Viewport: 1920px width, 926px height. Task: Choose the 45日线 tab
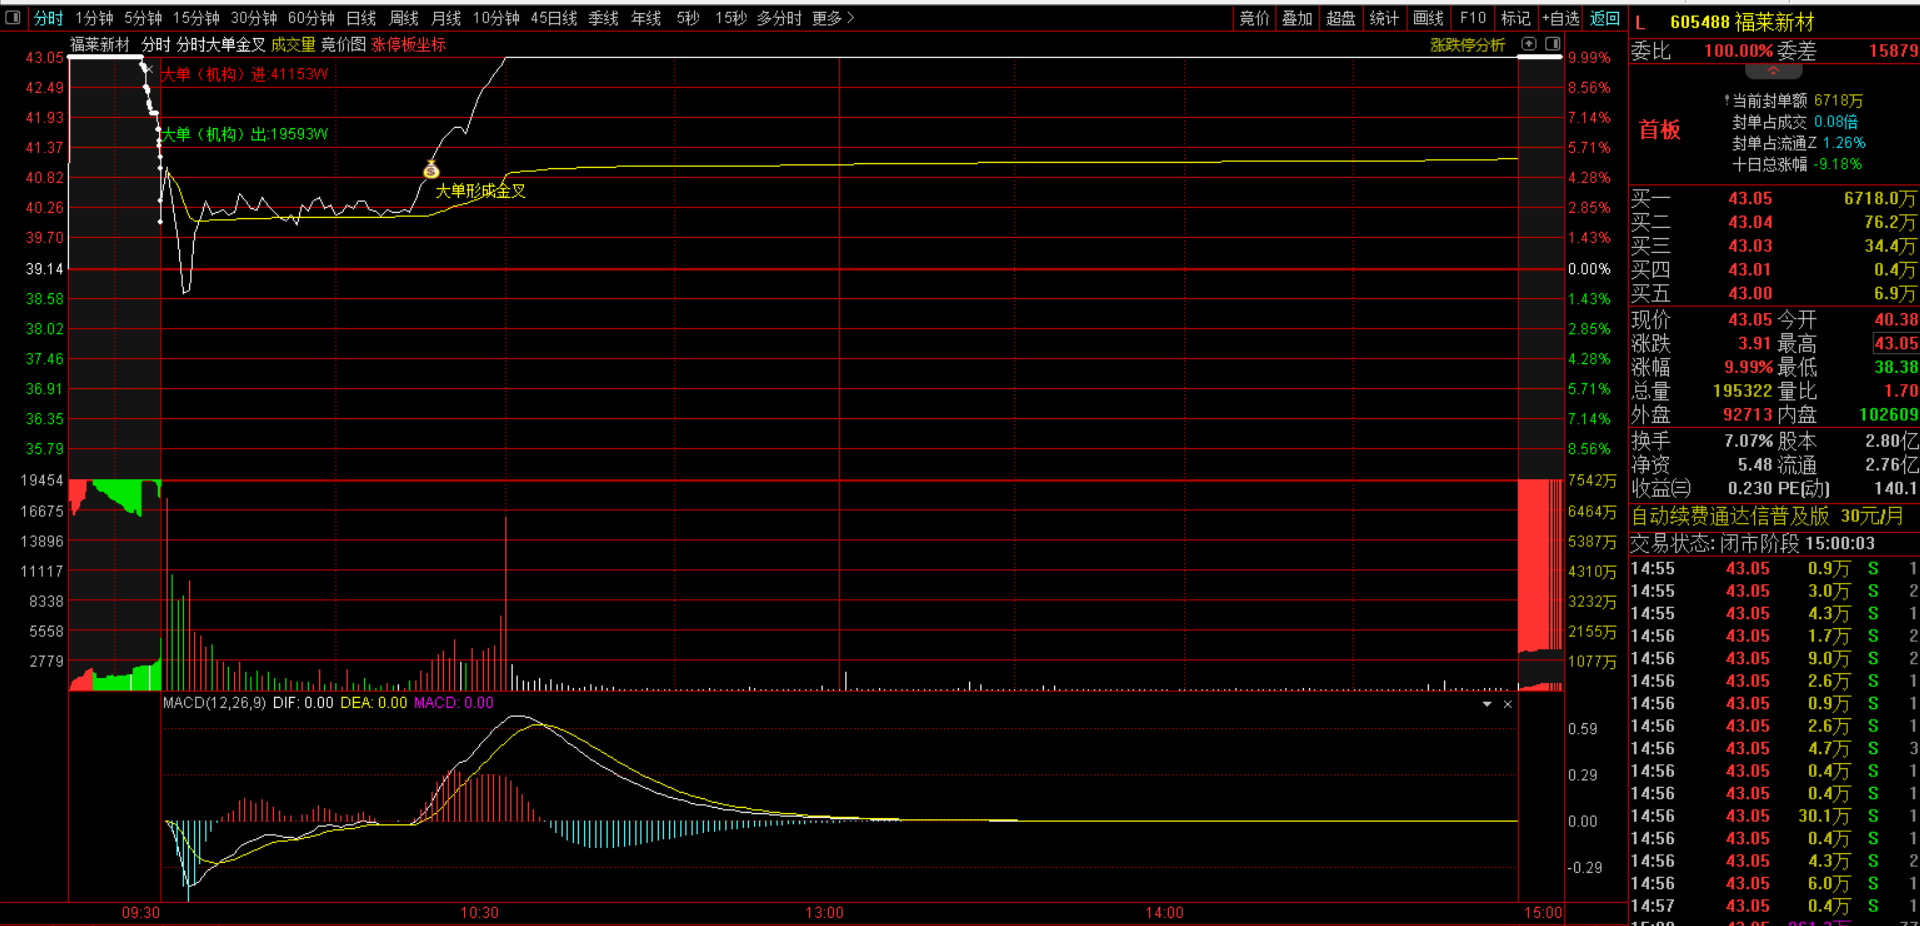[554, 18]
